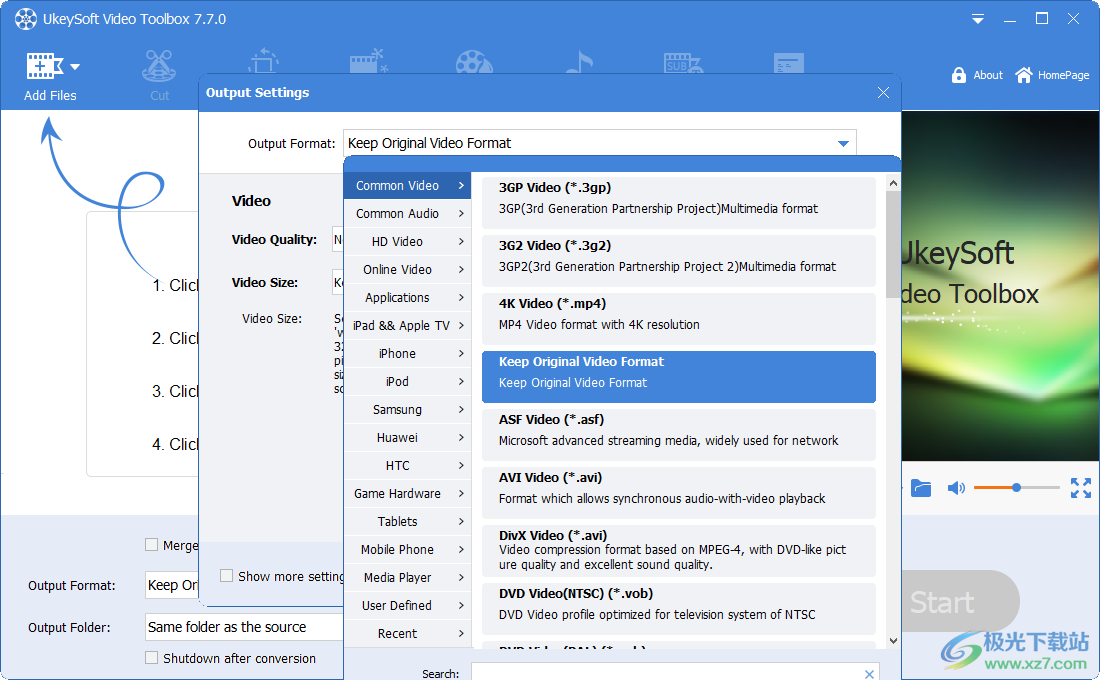Adjust the volume slider handle
Viewport: 1100px width, 680px height.
pos(1016,487)
